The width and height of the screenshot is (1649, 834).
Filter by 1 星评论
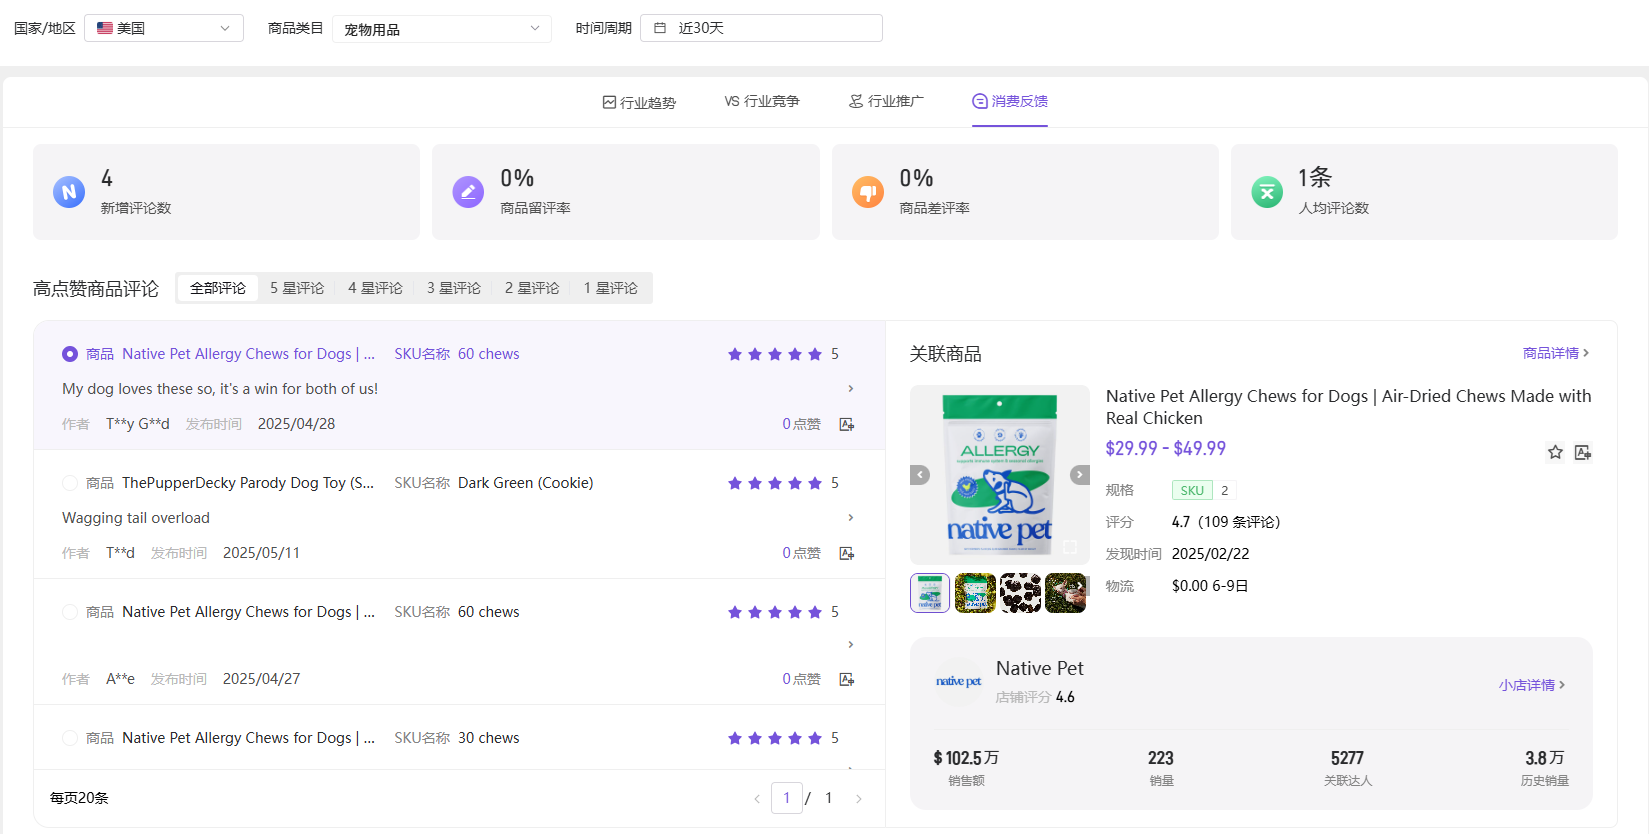(x=611, y=288)
